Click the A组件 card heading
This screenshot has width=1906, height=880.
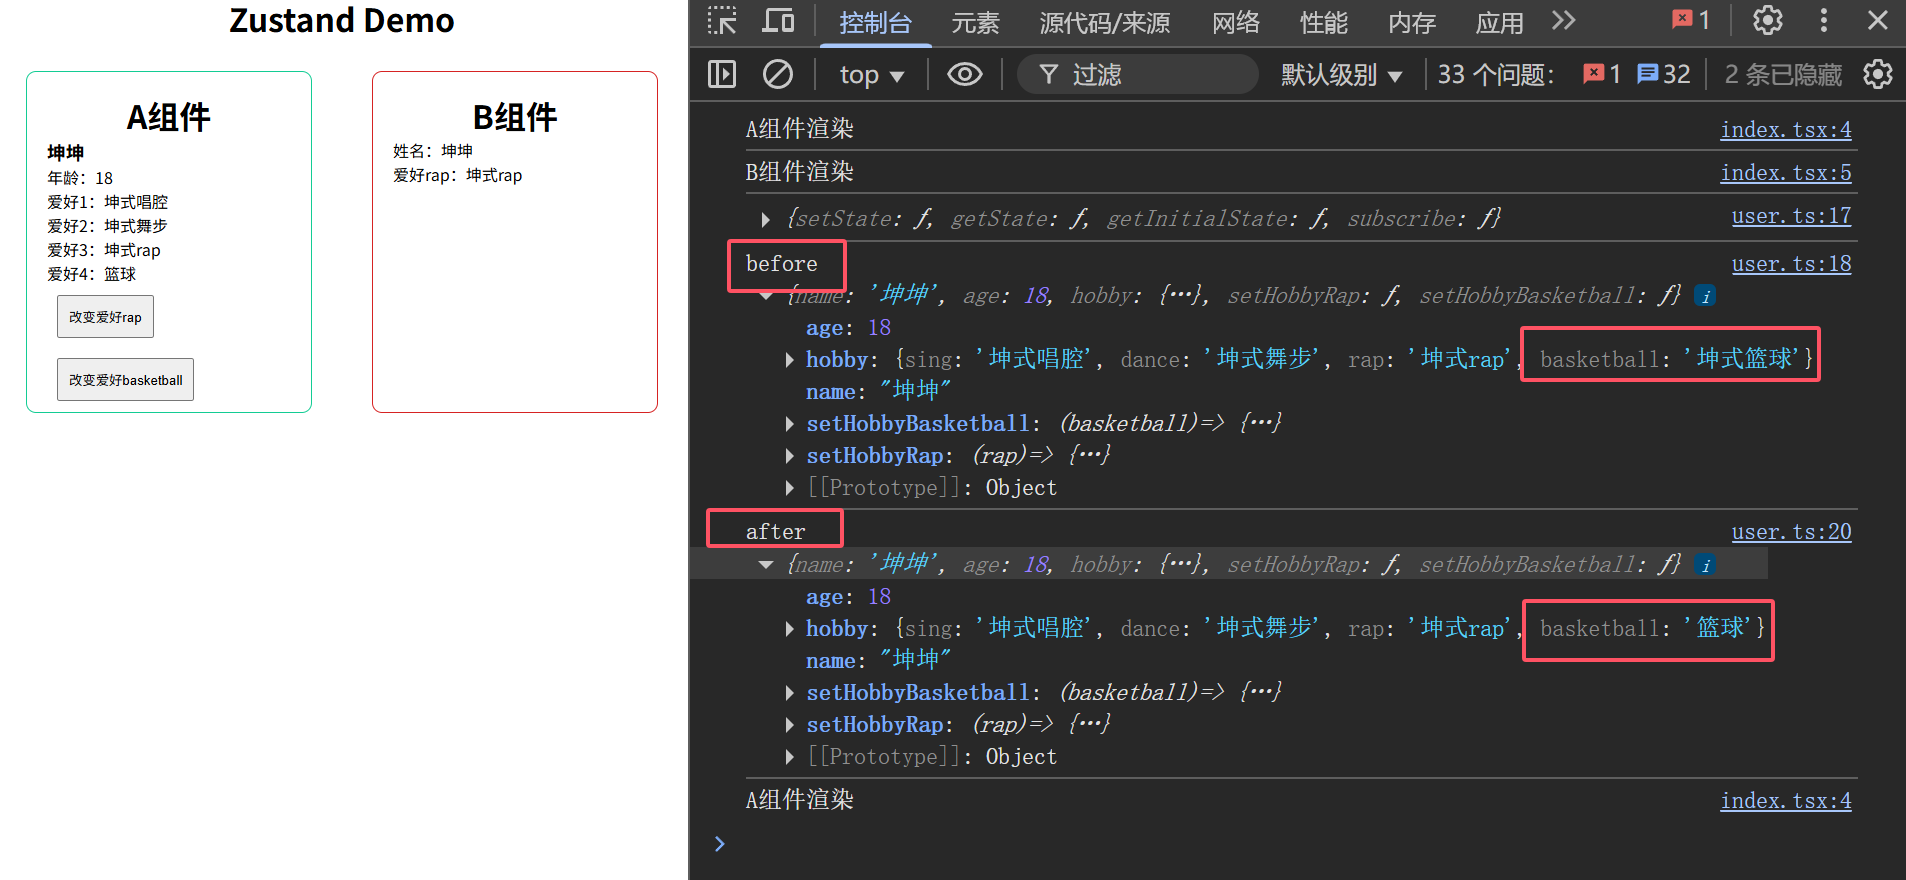coord(169,118)
